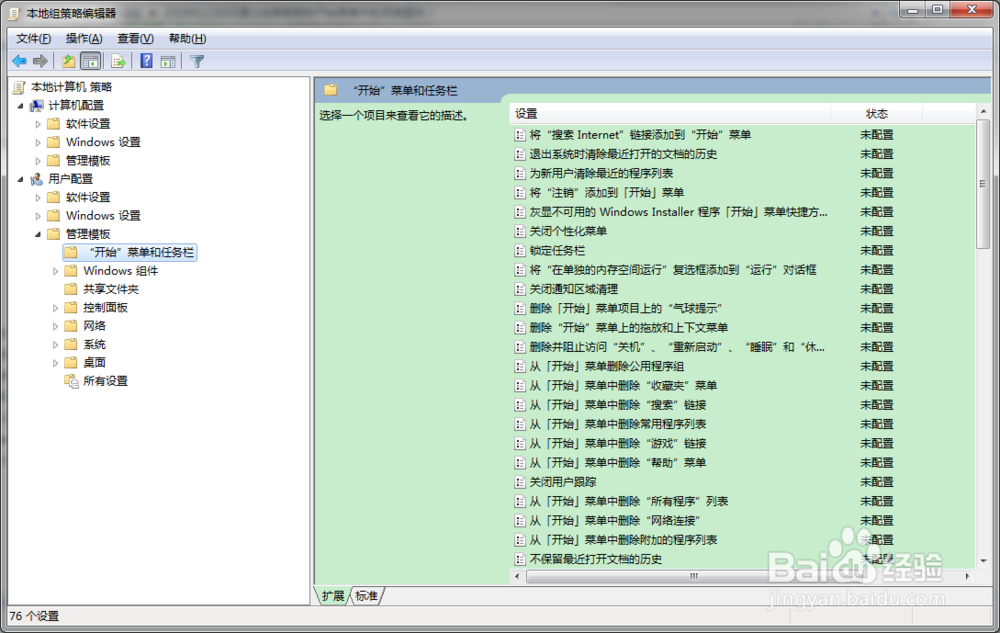
Task: Click the policy icon beside 关闭个性化菜单
Action: 520,231
